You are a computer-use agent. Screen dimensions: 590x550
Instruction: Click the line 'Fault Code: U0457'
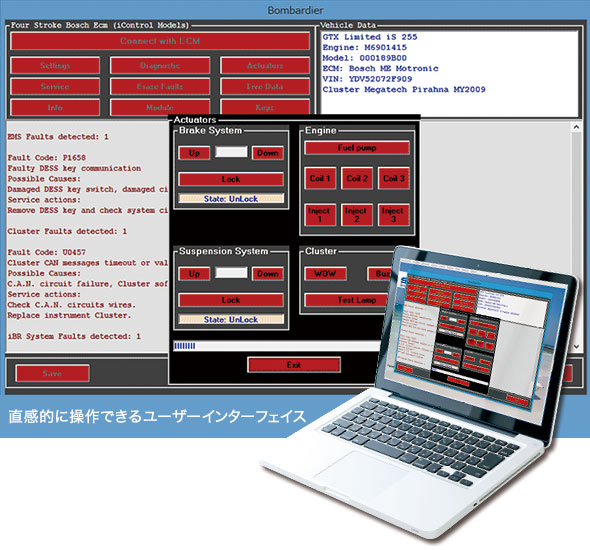[47, 252]
